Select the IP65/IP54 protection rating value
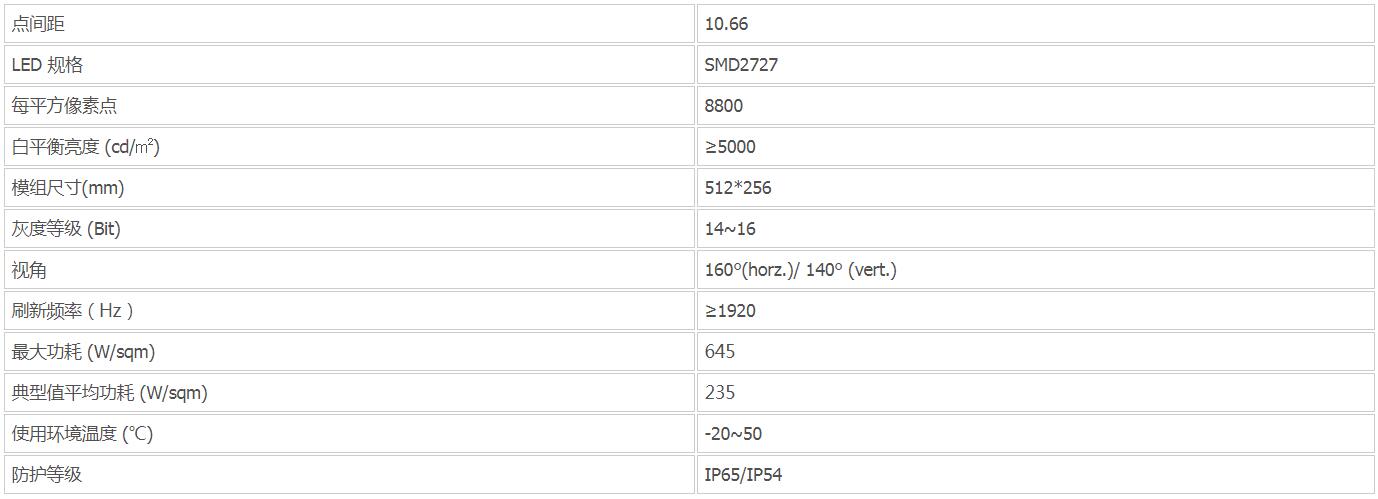The height and width of the screenshot is (499, 1378). [743, 475]
